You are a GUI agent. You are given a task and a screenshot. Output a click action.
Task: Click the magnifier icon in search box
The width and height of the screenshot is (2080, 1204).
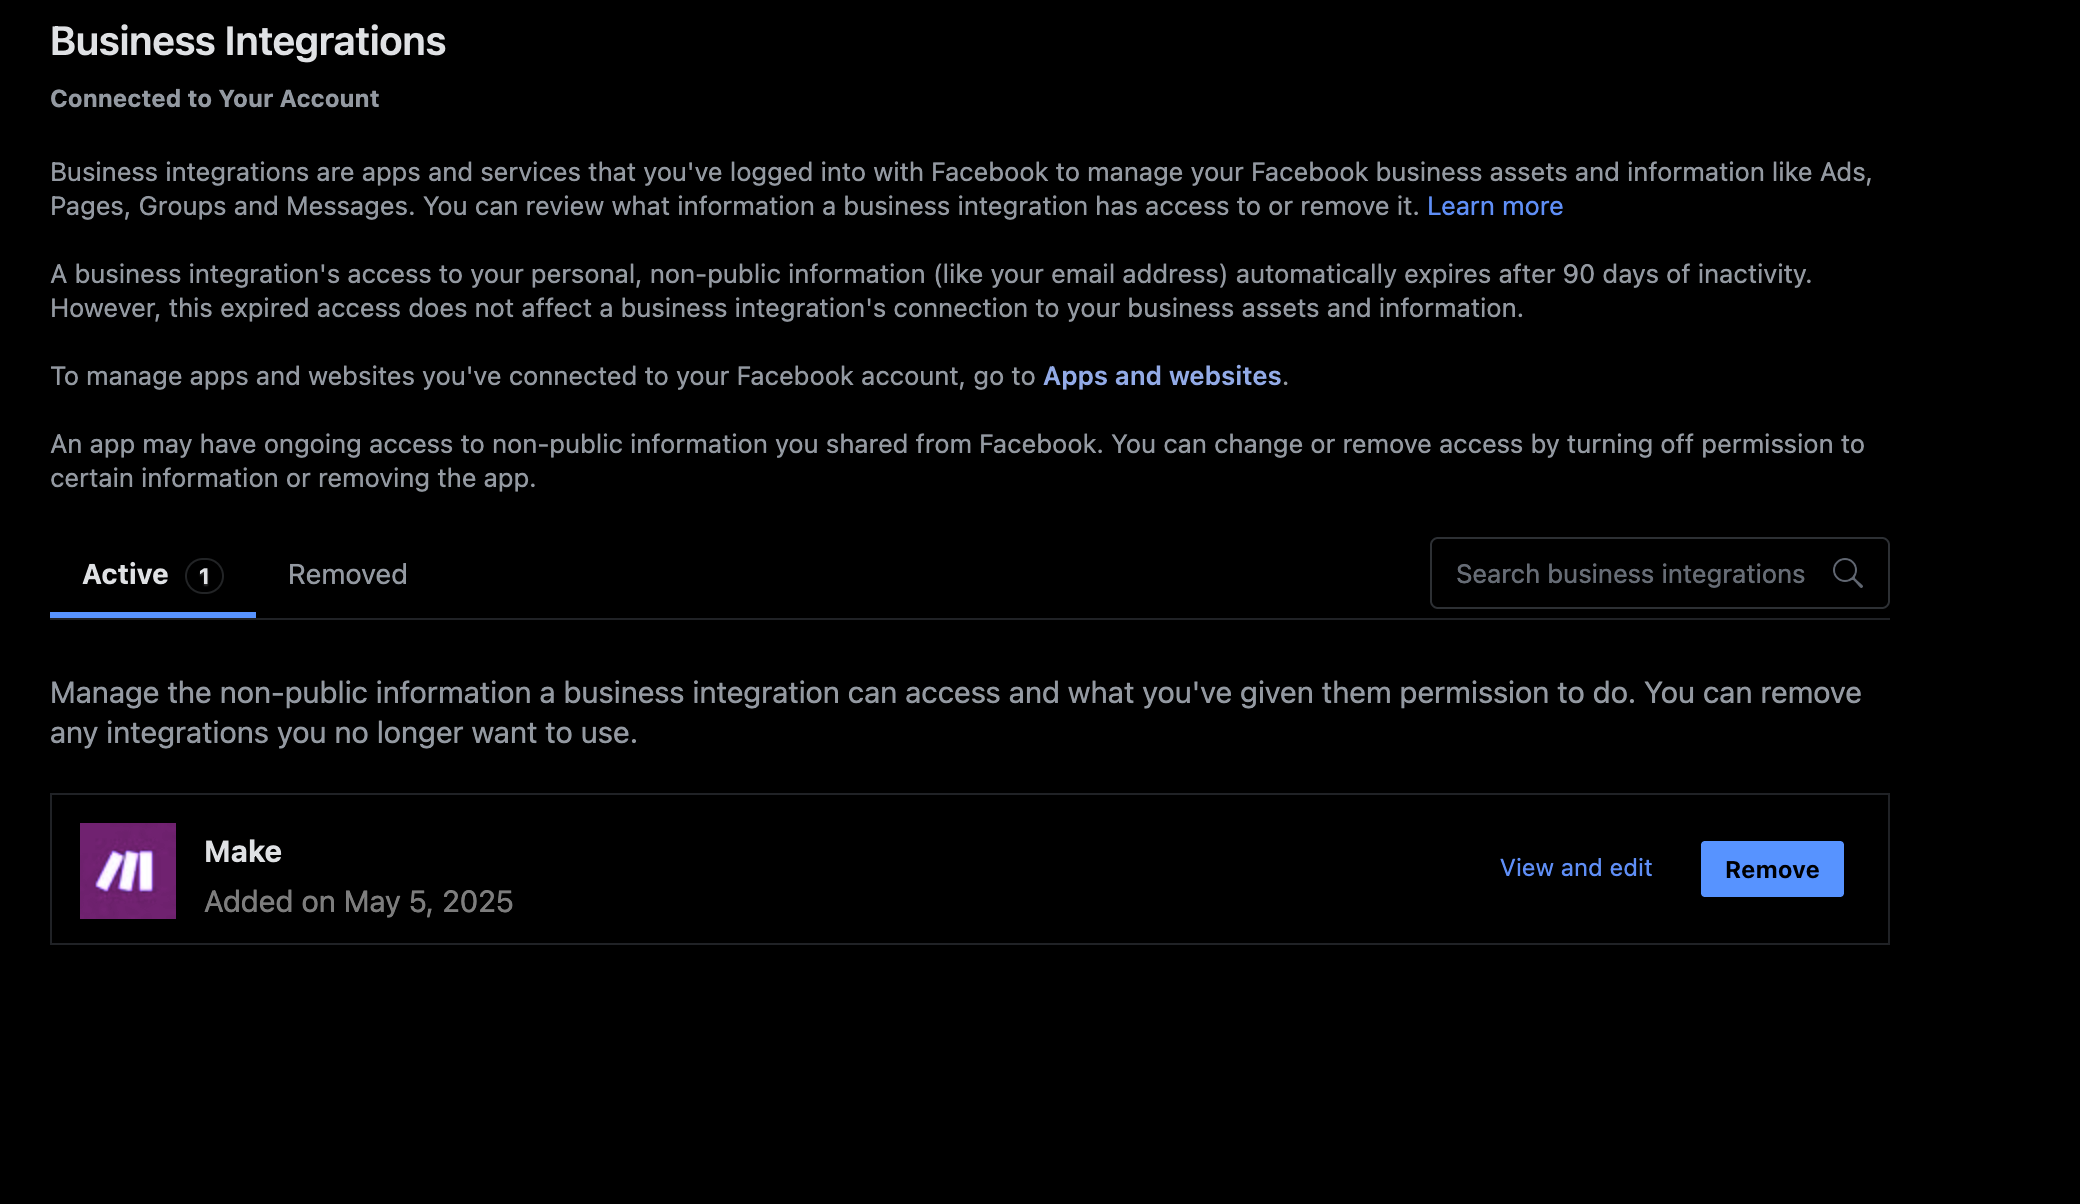click(x=1847, y=573)
